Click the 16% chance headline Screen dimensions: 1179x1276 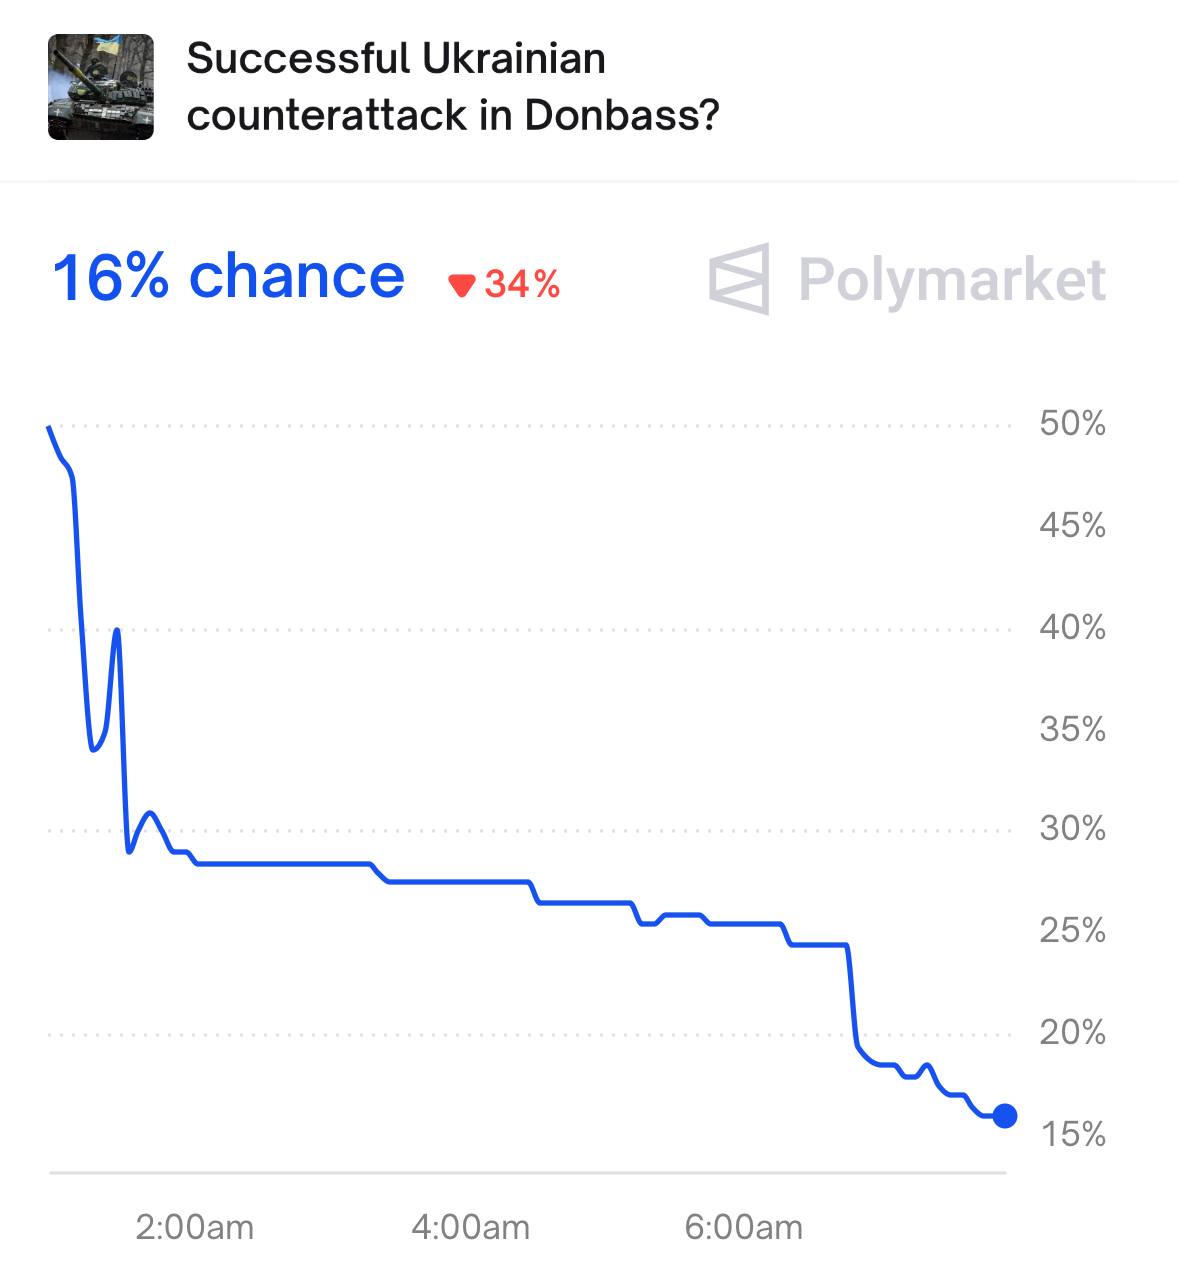(x=228, y=277)
